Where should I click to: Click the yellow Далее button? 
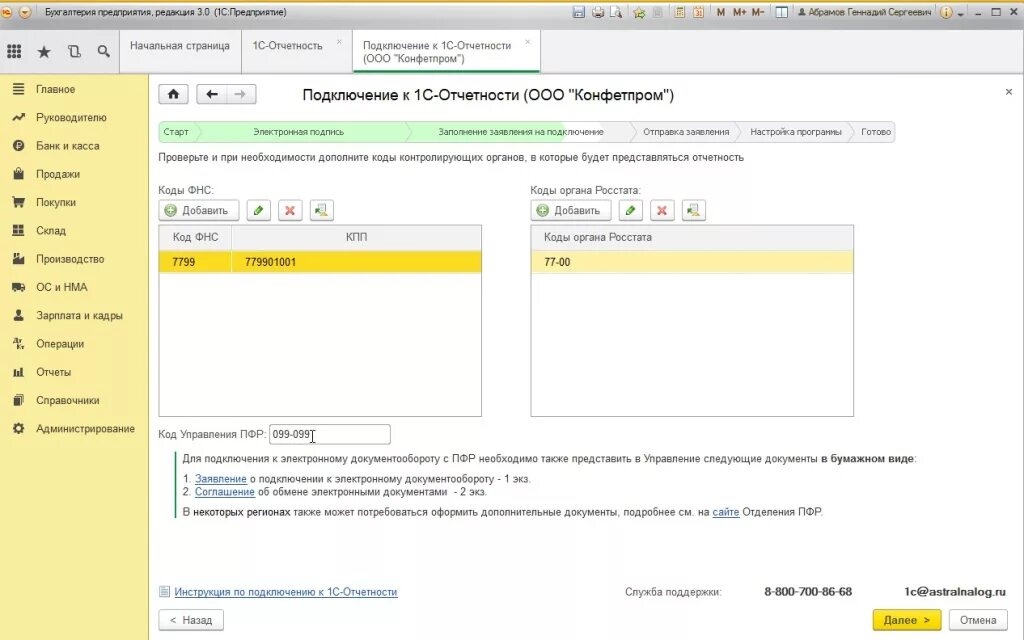906,620
